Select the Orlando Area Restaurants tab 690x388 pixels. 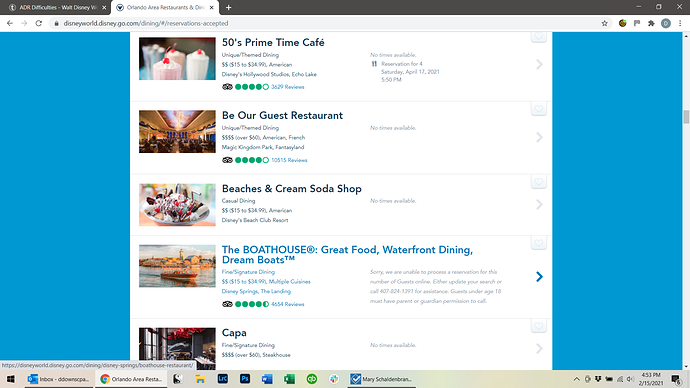coord(165,7)
